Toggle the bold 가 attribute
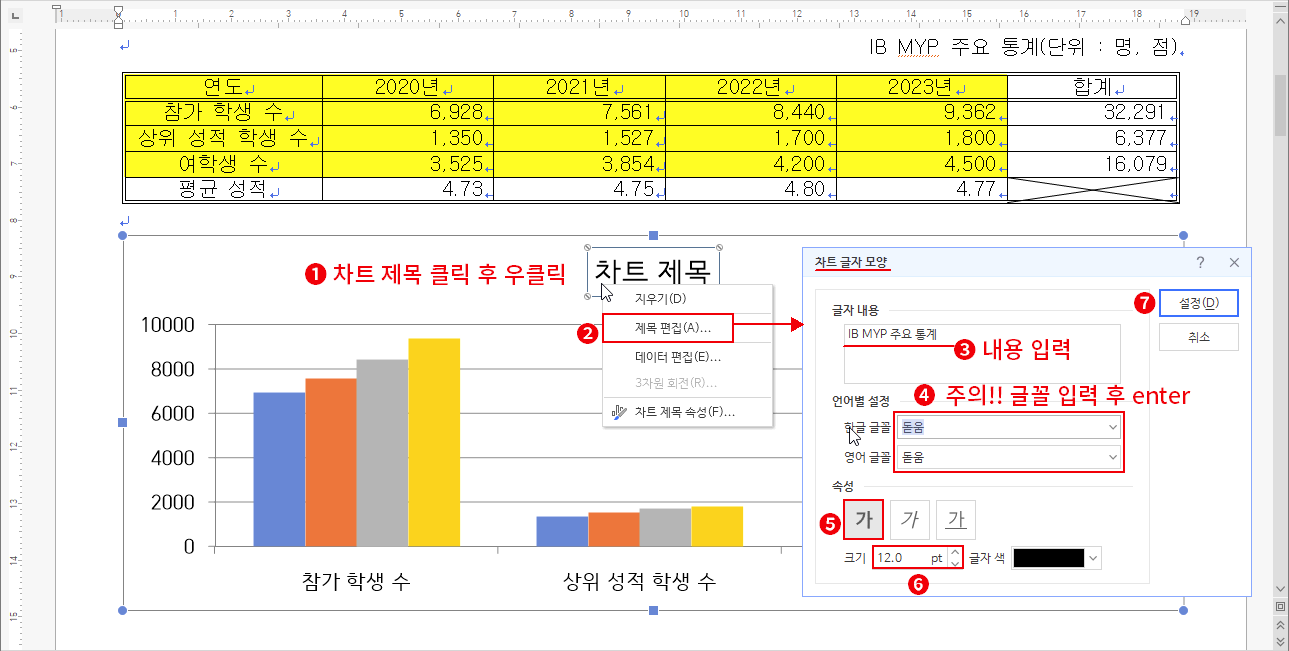 coord(864,519)
